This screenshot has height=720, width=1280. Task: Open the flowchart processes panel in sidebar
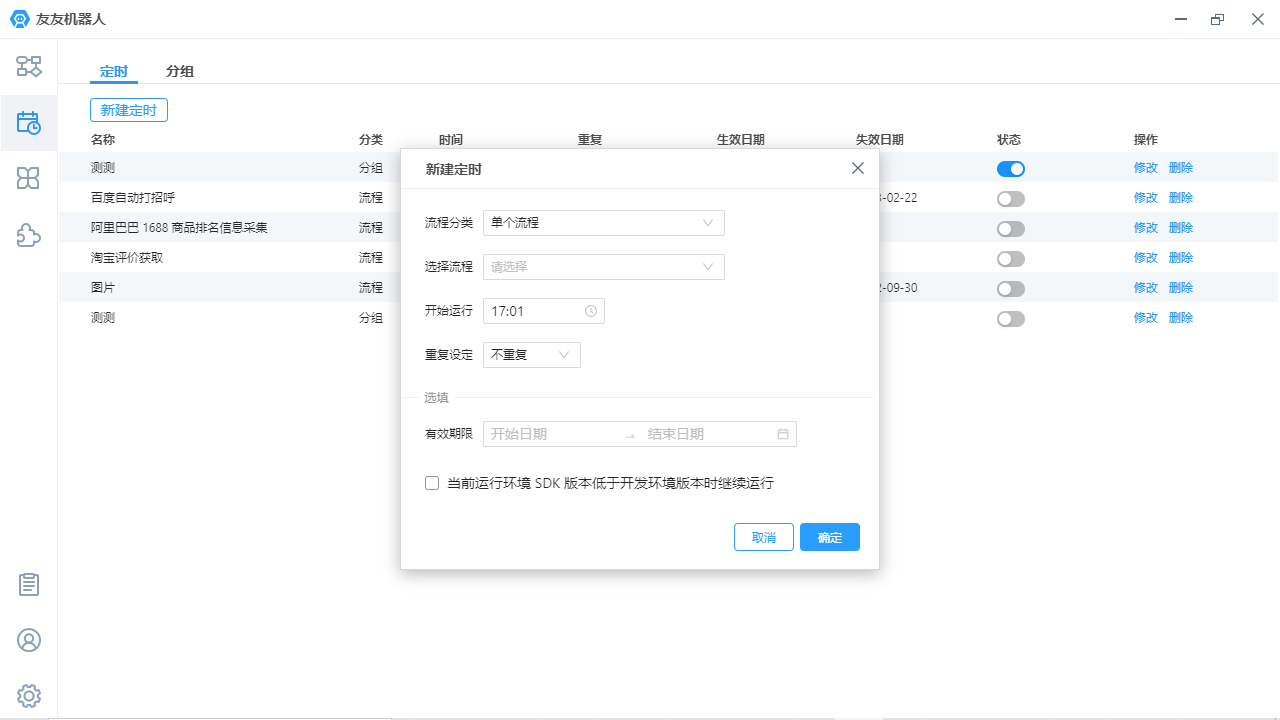coord(29,66)
